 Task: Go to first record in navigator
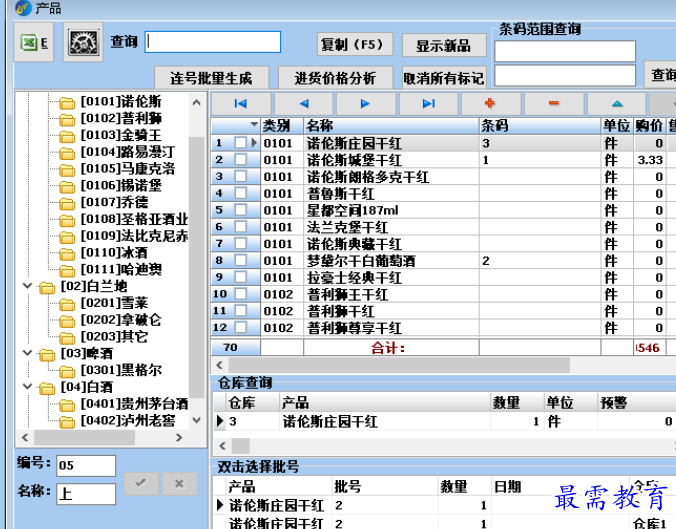[x=241, y=103]
